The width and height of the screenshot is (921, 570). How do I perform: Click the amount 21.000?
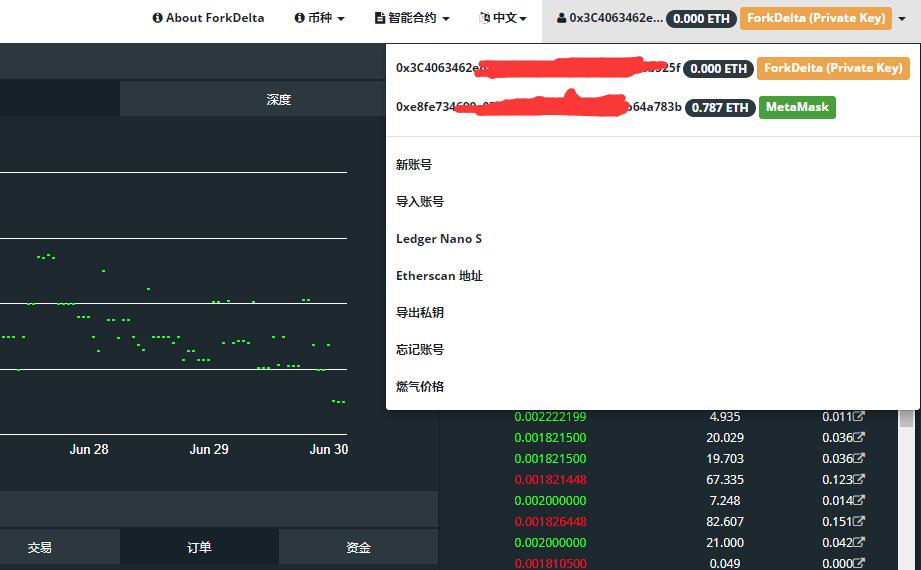pos(725,542)
